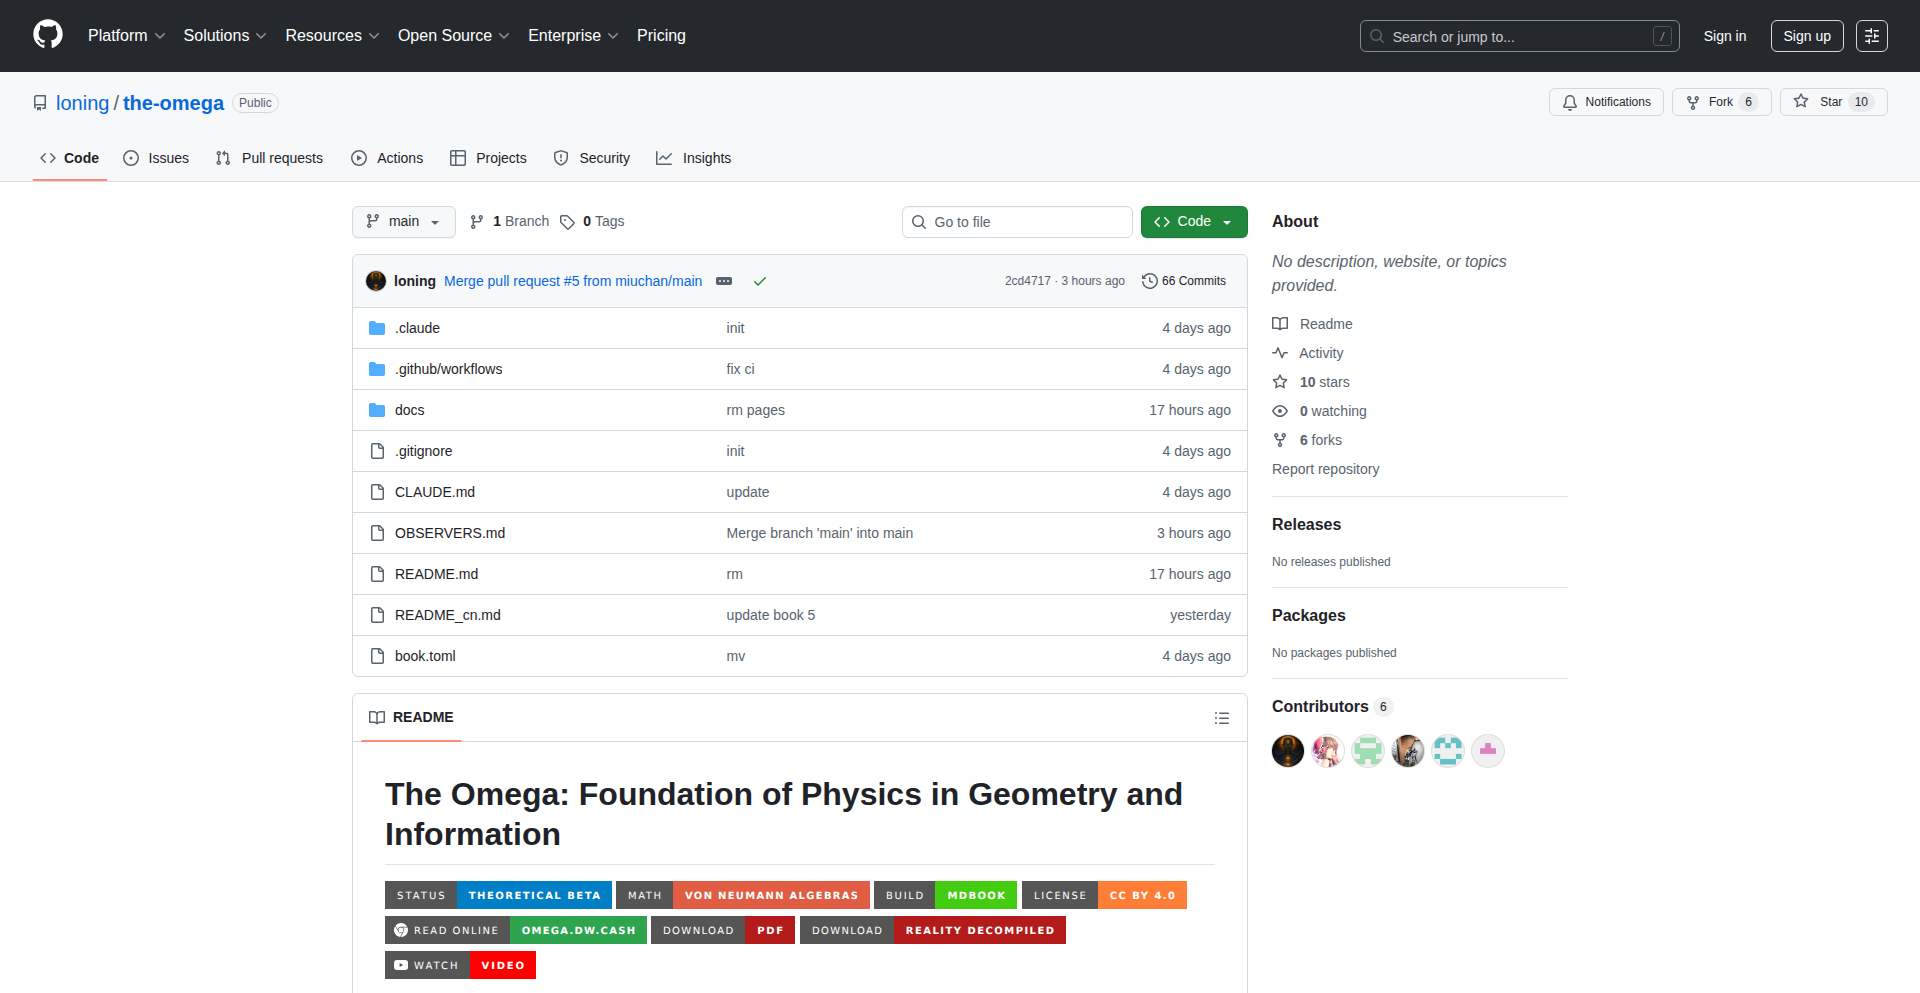Image resolution: width=1920 pixels, height=993 pixels.
Task: Click the Reality Decompiled download badge
Action: click(933, 930)
